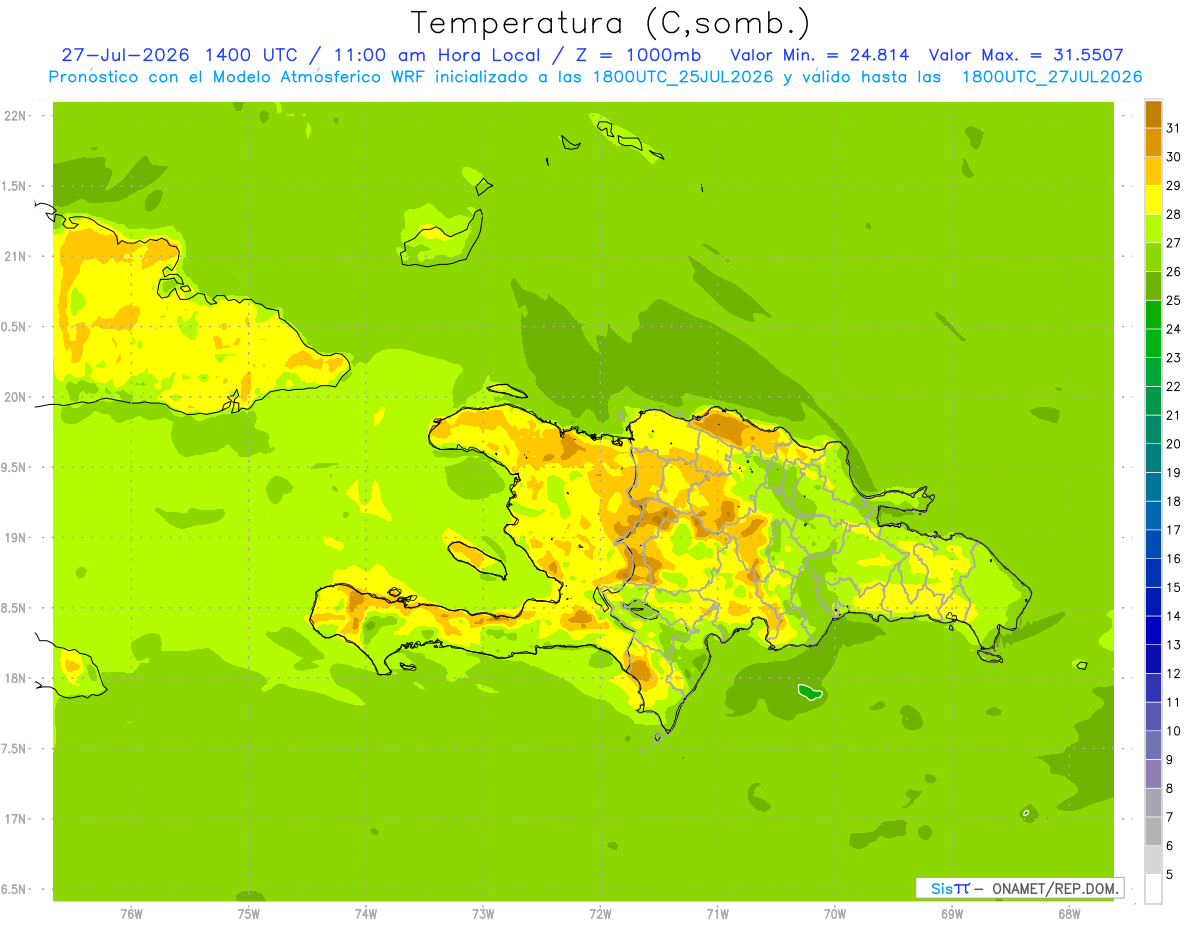Pick the orange swatch between 30 and 31
The image size is (1200, 927).
click(1153, 142)
